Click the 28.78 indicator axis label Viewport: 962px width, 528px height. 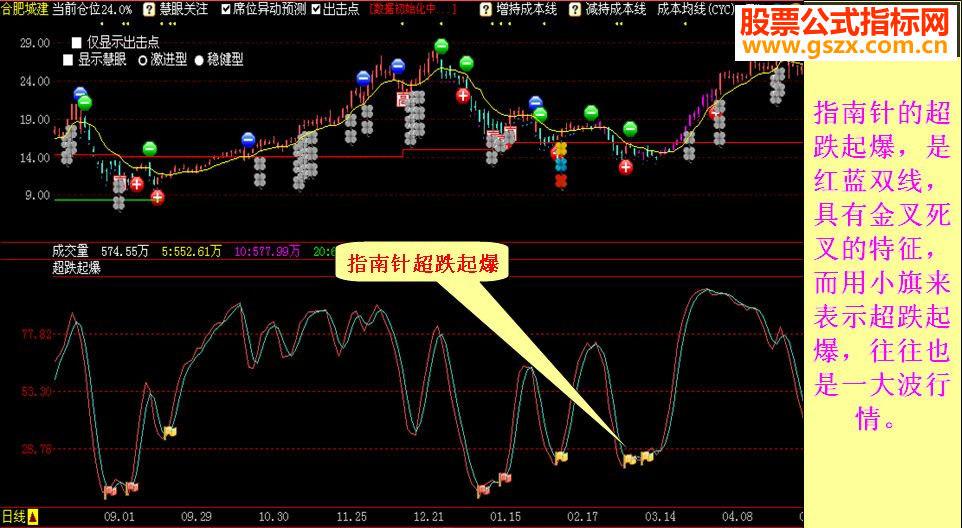(37, 449)
